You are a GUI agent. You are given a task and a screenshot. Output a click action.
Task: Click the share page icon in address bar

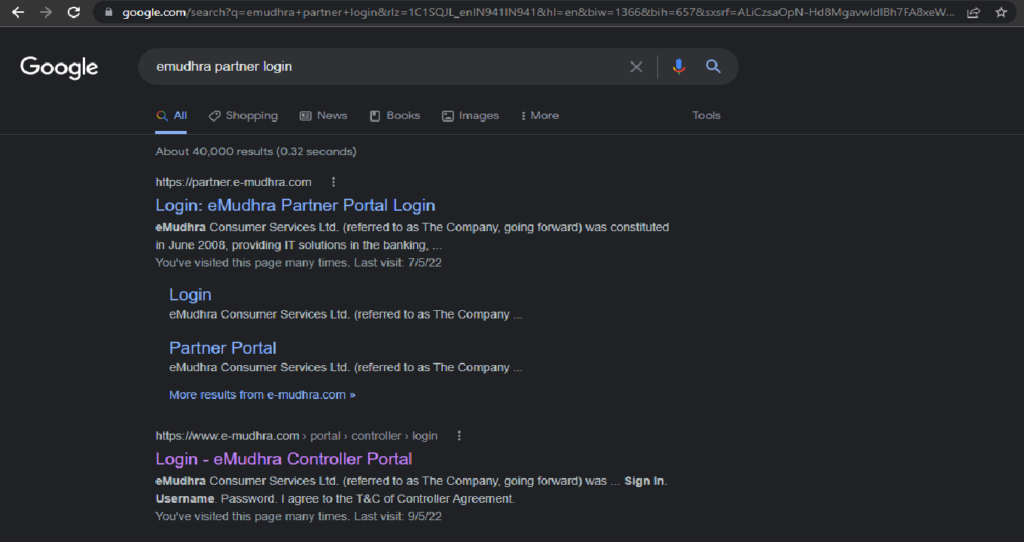(973, 12)
